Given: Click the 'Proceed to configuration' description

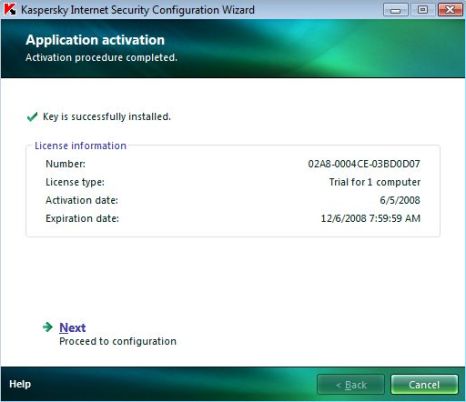Looking at the screenshot, I should pos(118,341).
